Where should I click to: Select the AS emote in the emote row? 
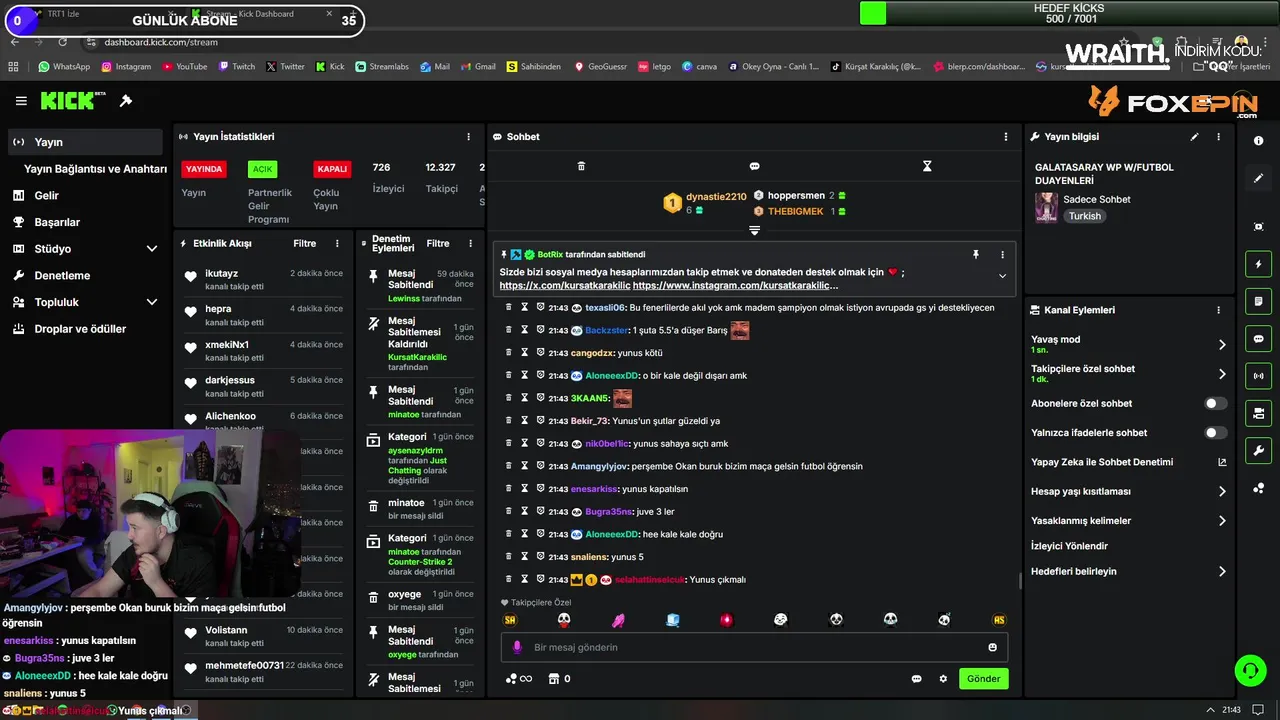click(x=998, y=620)
